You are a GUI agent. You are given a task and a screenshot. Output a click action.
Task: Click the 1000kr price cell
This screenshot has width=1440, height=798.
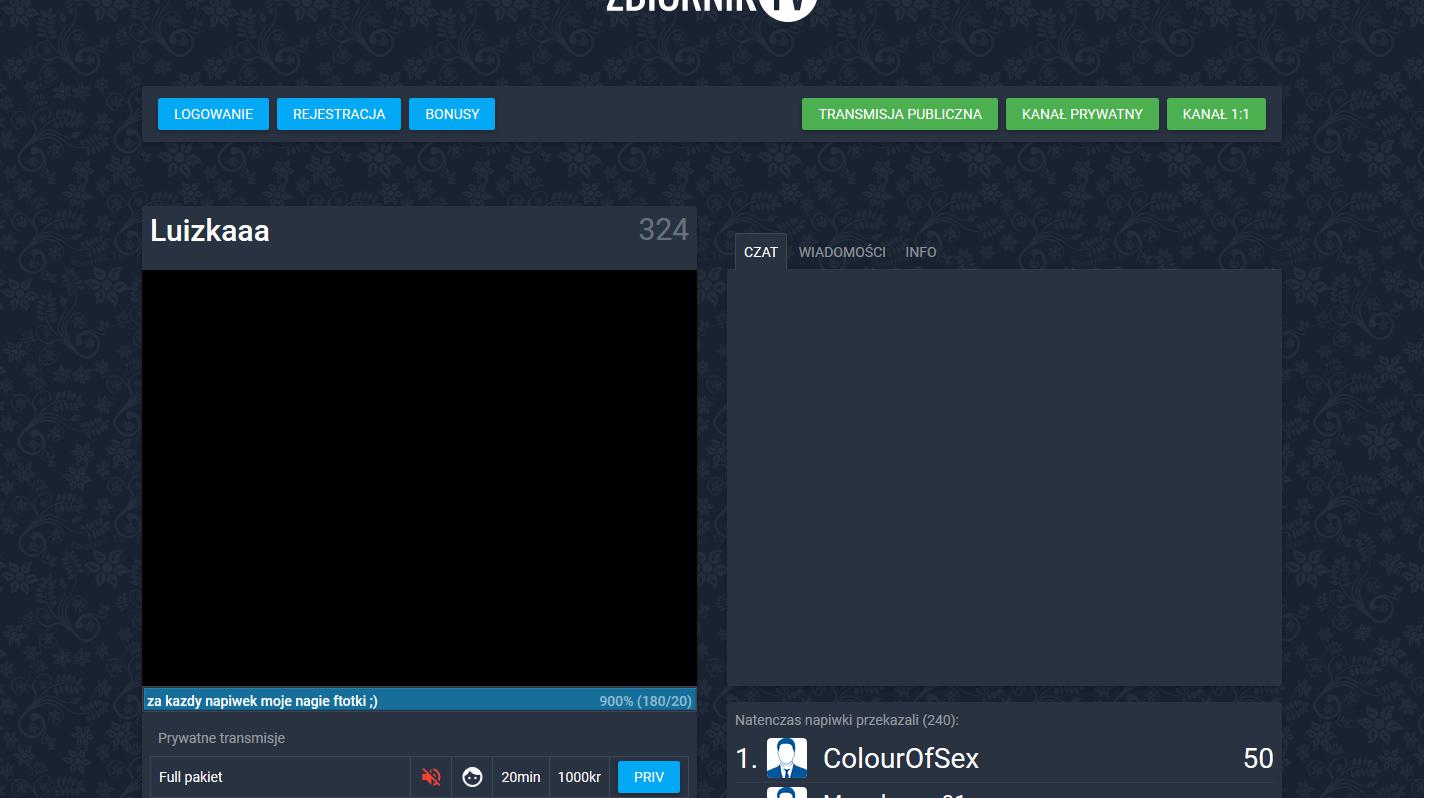click(579, 776)
